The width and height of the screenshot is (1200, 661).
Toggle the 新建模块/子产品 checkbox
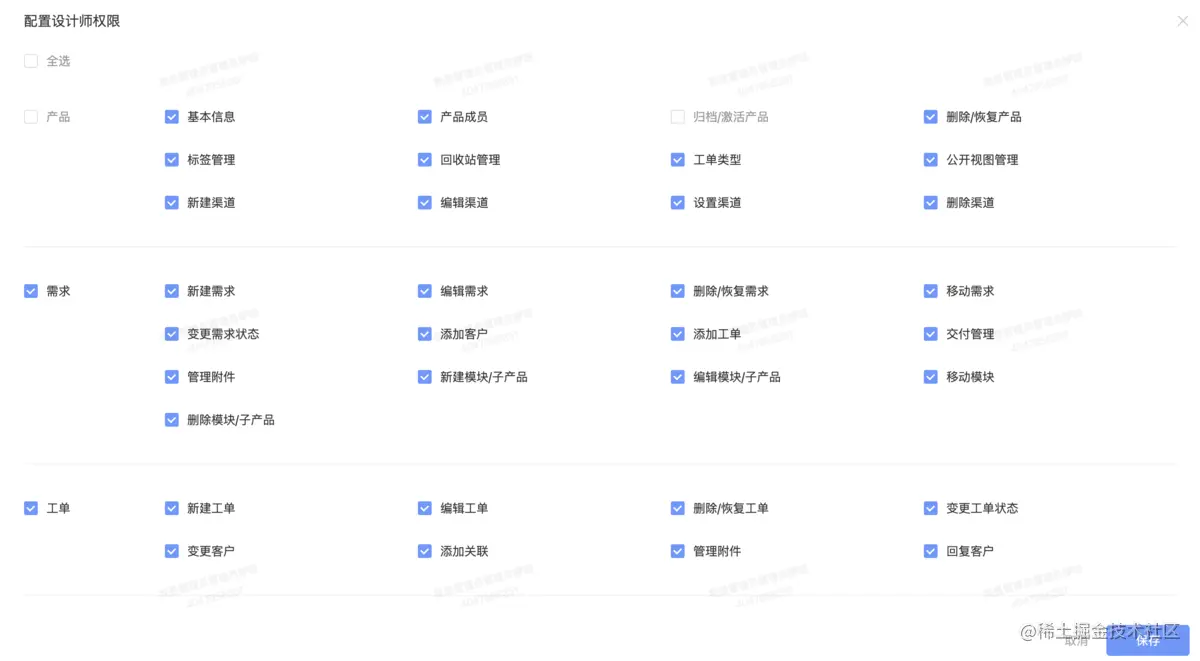click(x=425, y=377)
